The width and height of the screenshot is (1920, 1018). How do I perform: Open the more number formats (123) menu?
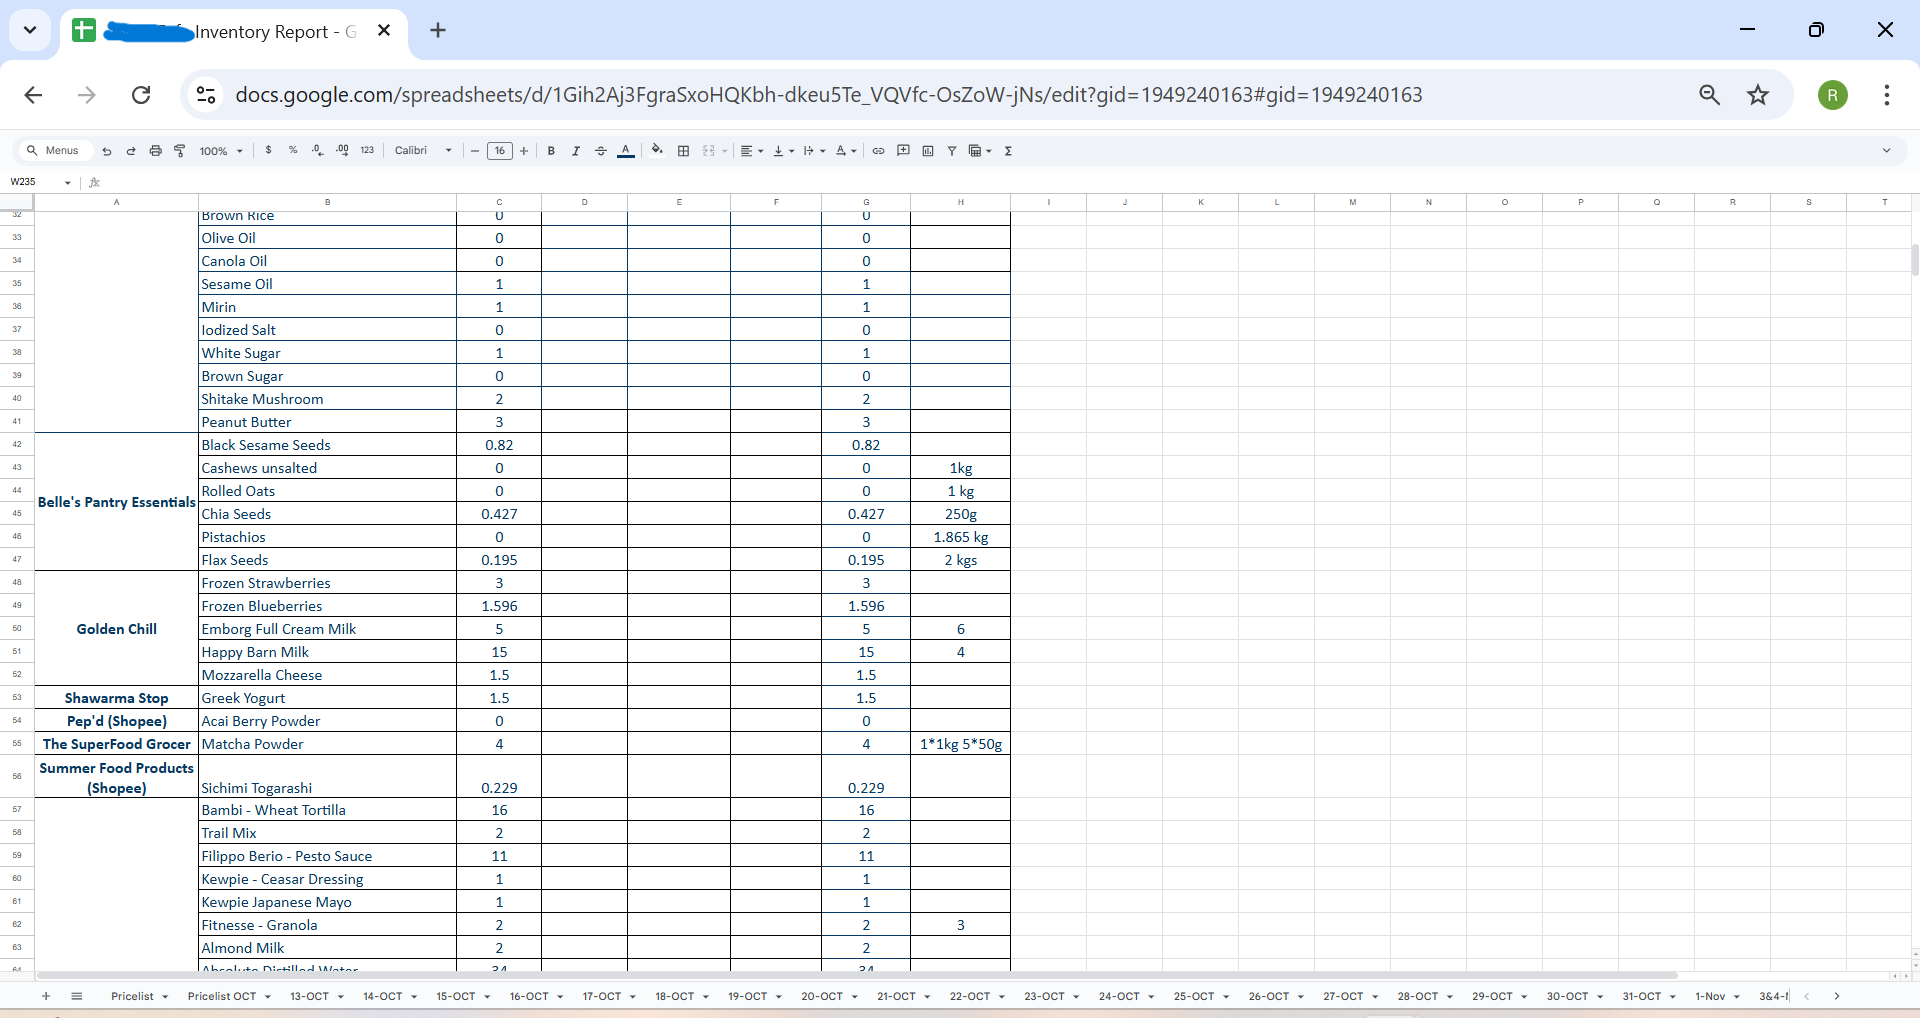pyautogui.click(x=367, y=151)
